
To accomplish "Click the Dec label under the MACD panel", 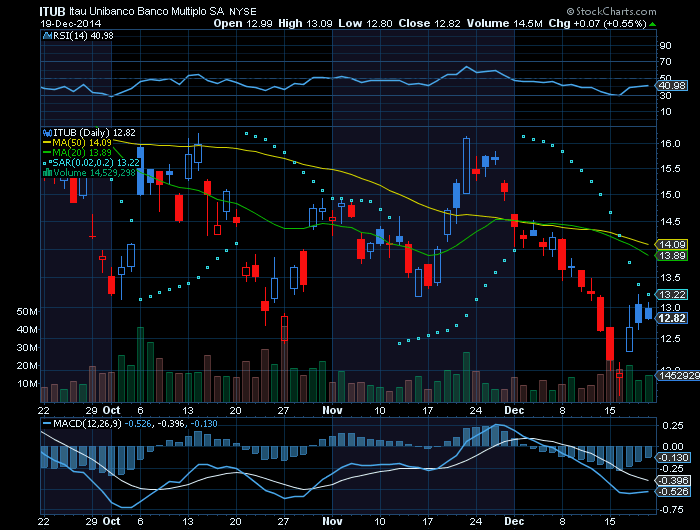I will click(x=514, y=522).
